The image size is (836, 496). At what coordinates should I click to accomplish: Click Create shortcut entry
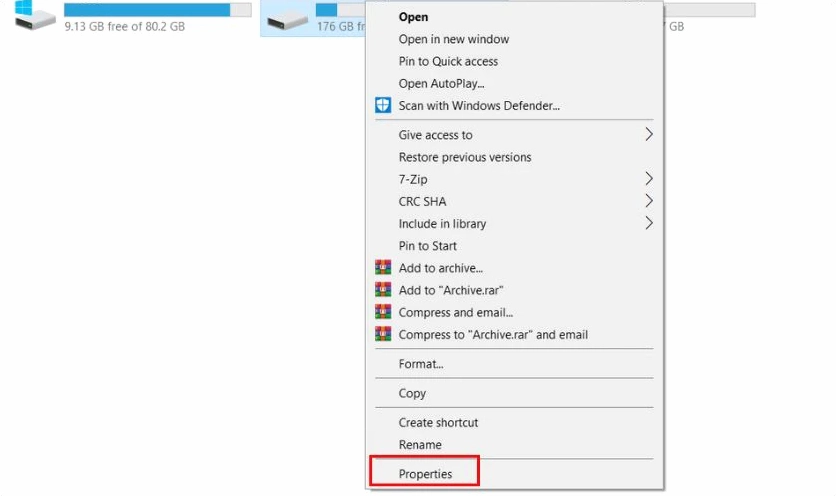tap(438, 422)
